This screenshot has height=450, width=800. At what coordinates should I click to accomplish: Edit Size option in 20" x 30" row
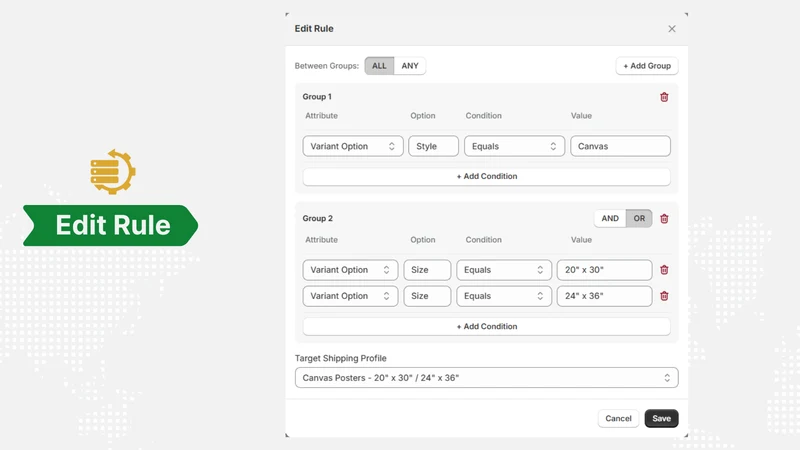coord(427,270)
